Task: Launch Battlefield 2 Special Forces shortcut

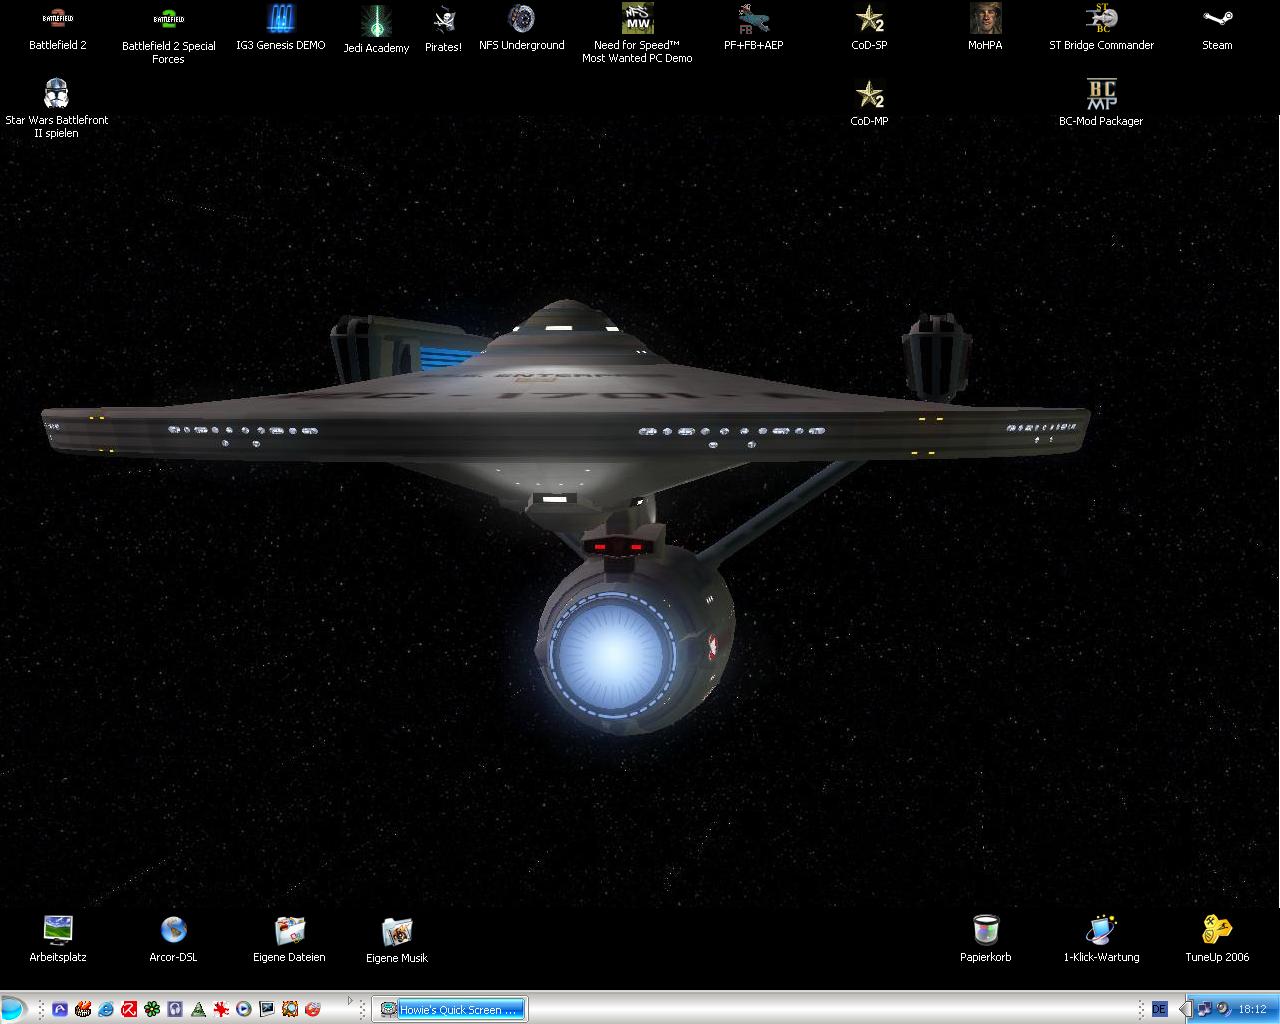Action: click(168, 35)
